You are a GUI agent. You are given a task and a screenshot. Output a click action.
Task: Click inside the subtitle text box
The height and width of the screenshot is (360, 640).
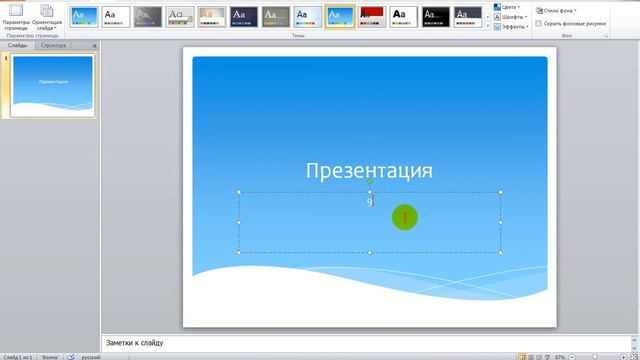click(370, 222)
